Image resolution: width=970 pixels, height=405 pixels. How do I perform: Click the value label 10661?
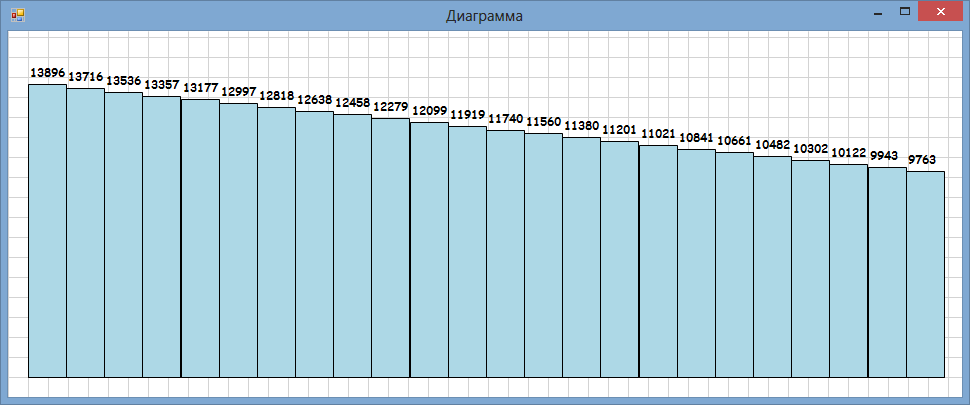click(734, 142)
